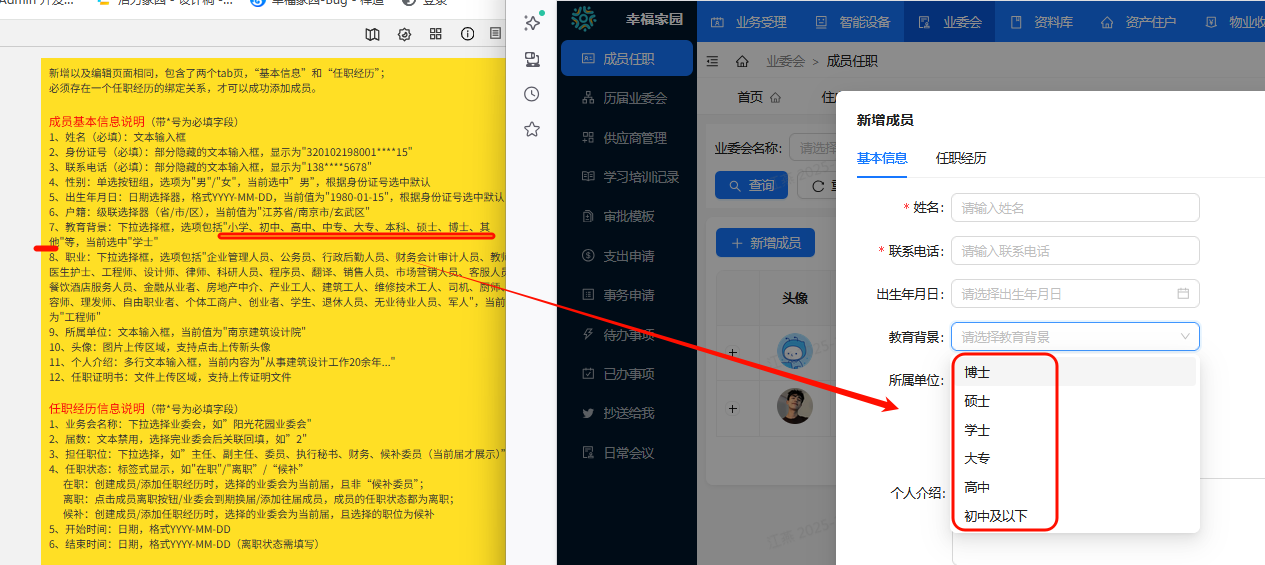This screenshot has width=1265, height=565.
Task: Click the 业委会 breadcrumb link
Action: [785, 61]
